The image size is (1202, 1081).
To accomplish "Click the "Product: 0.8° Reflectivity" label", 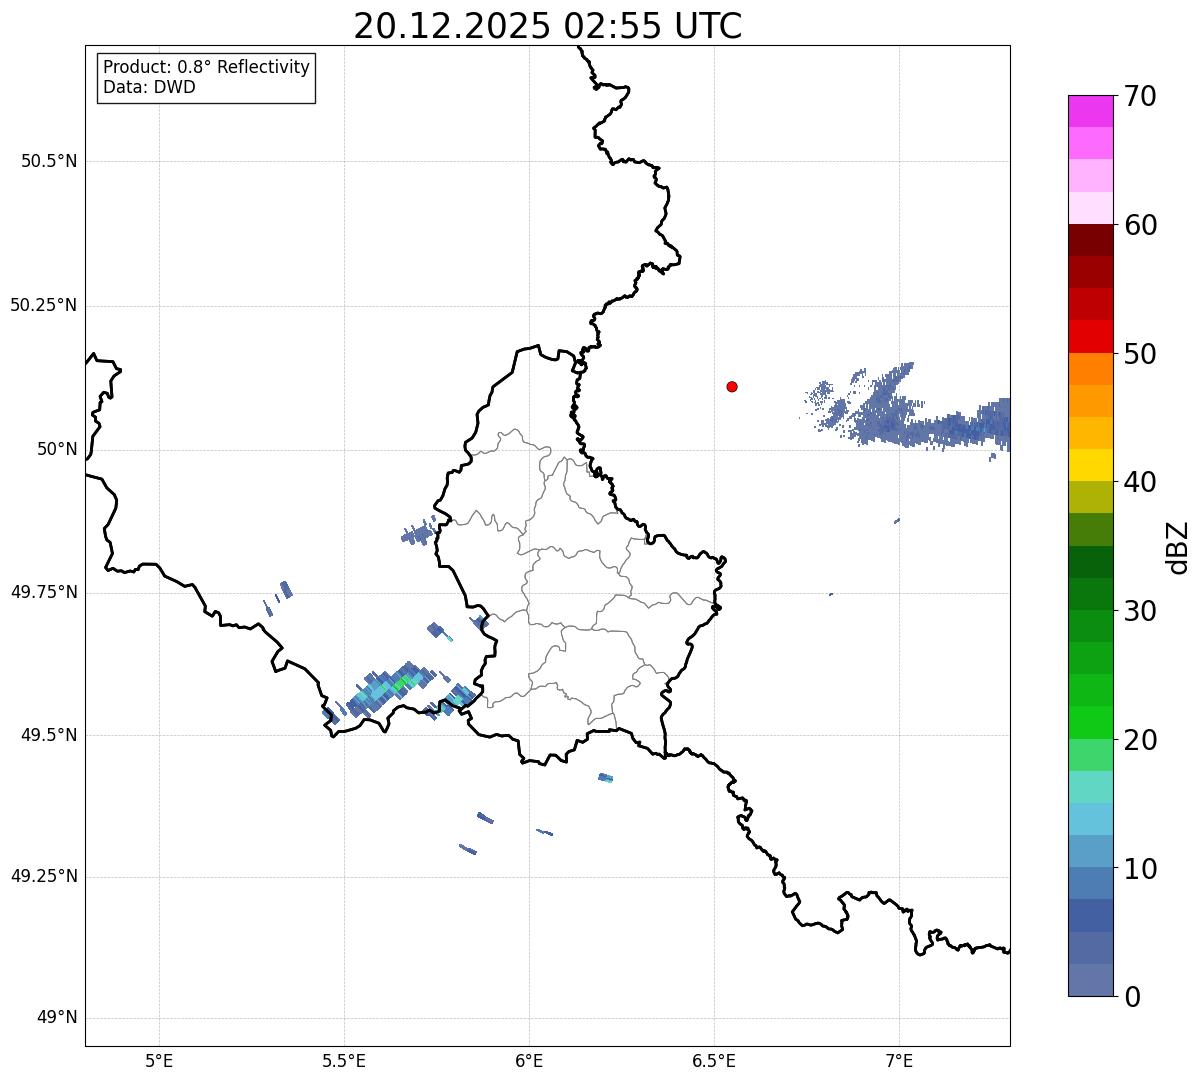I will pyautogui.click(x=207, y=67).
